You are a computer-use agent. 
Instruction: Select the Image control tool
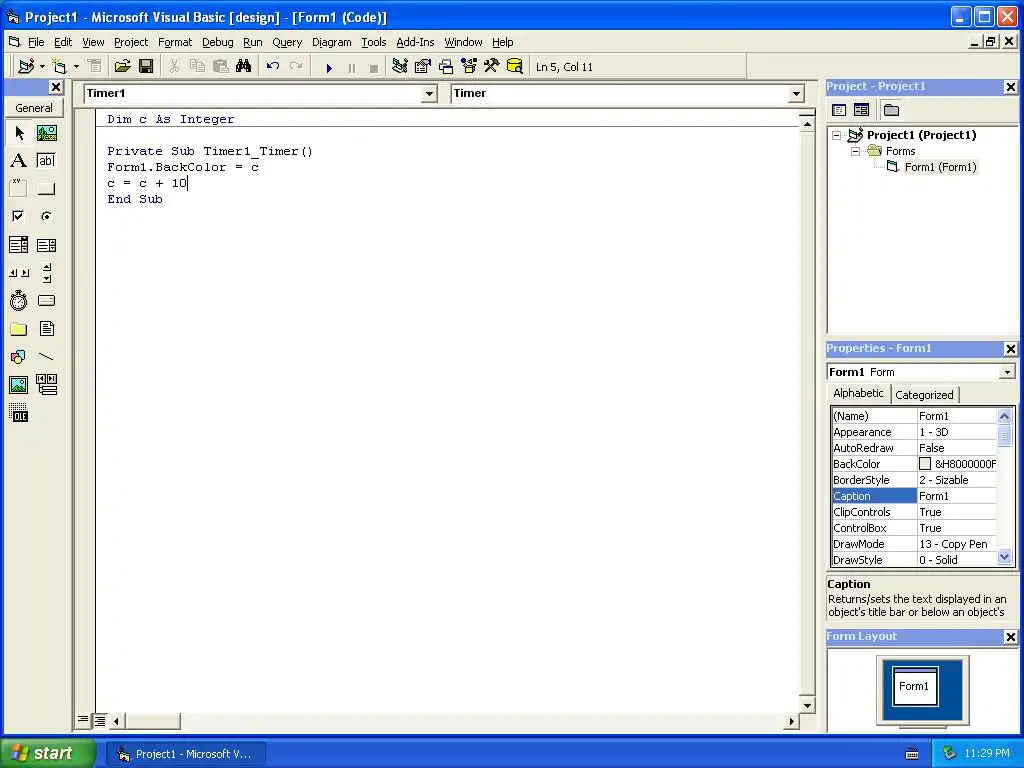pyautogui.click(x=19, y=385)
